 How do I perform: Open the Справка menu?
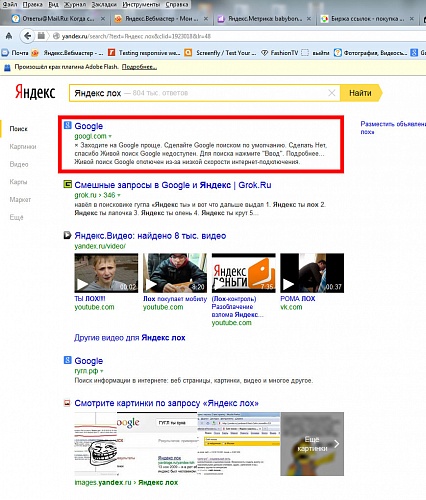[177, 4]
